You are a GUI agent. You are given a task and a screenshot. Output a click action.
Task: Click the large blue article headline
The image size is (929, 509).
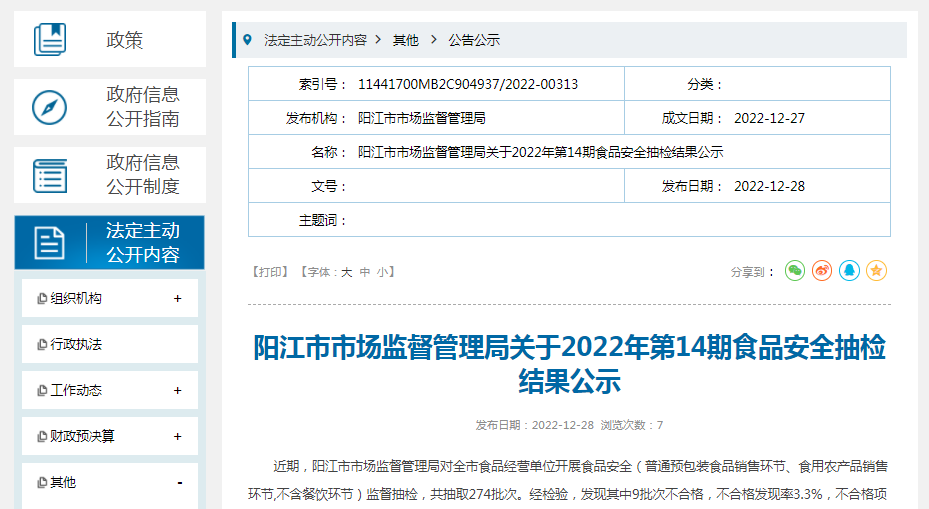click(x=569, y=364)
